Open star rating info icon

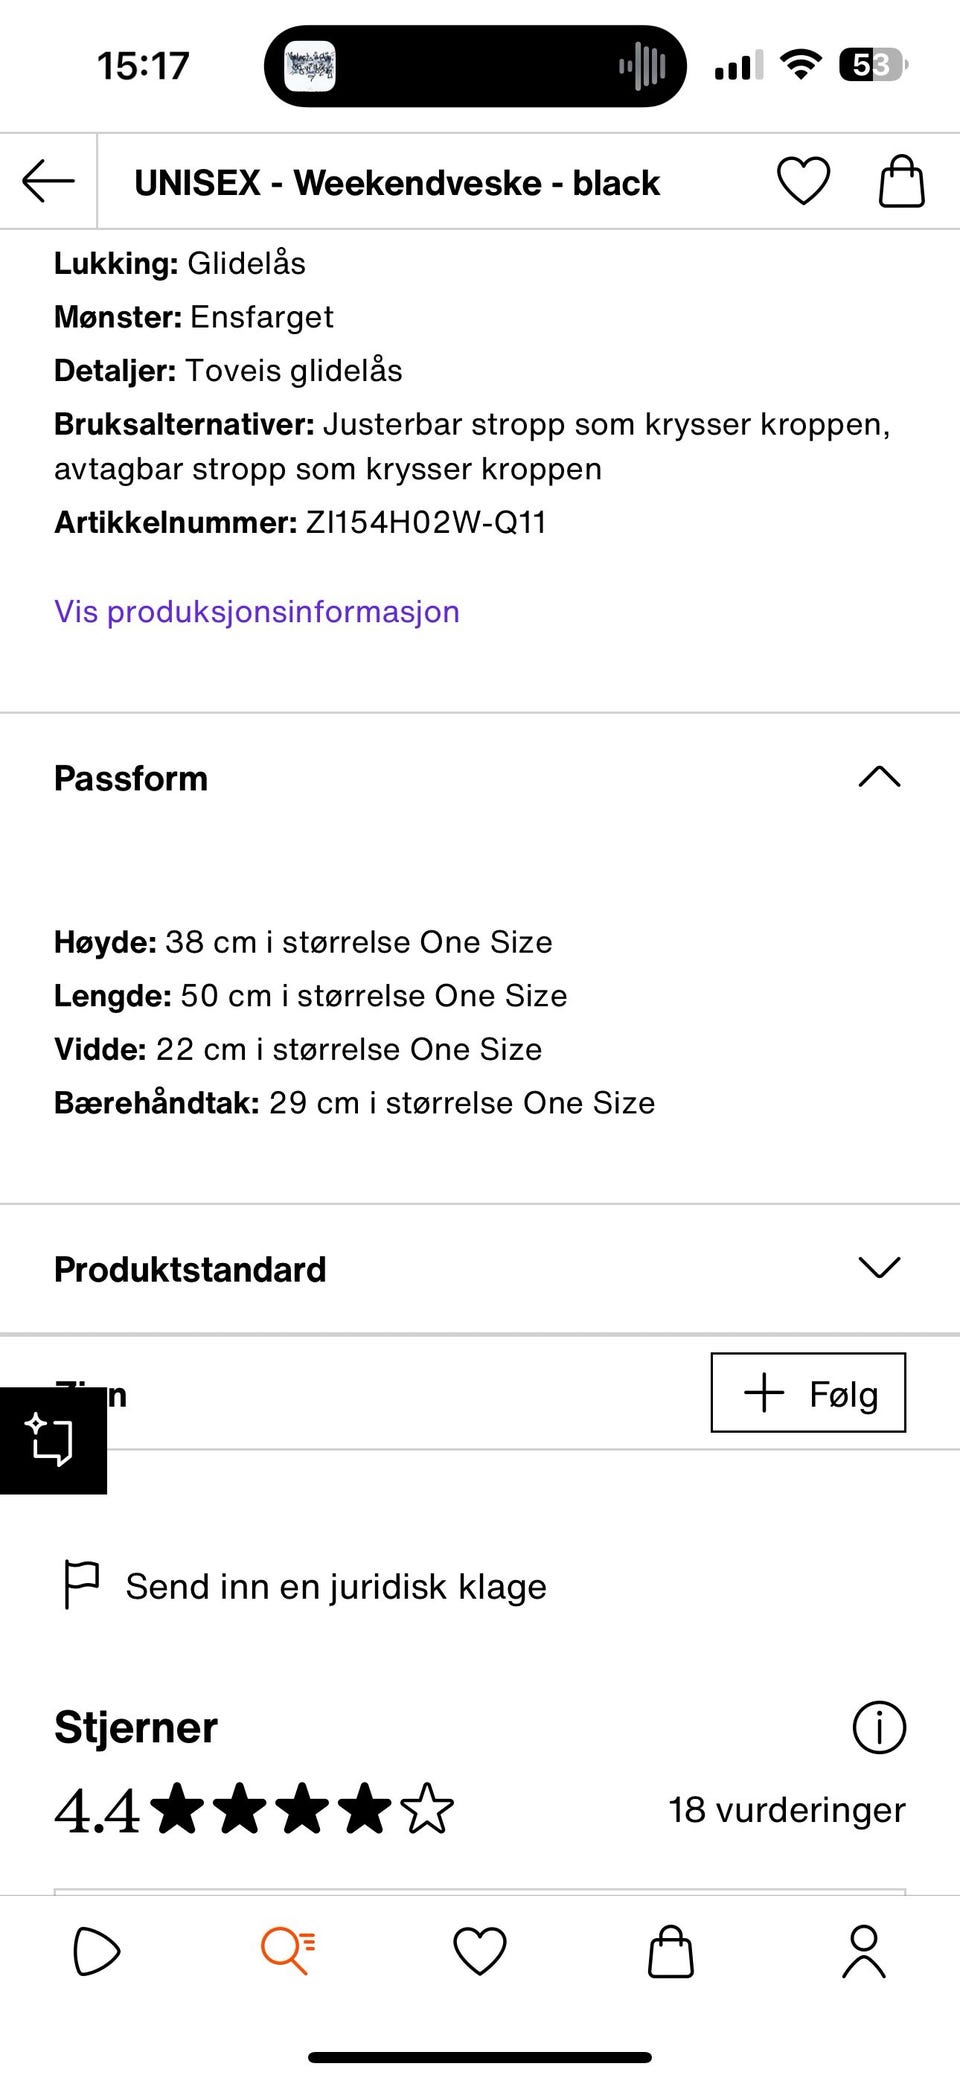[879, 1727]
